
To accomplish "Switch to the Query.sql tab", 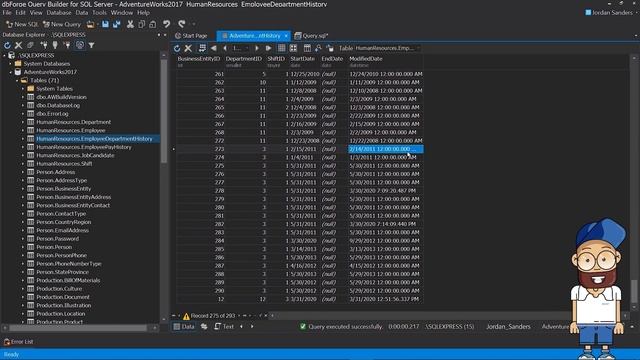I will pyautogui.click(x=311, y=36).
